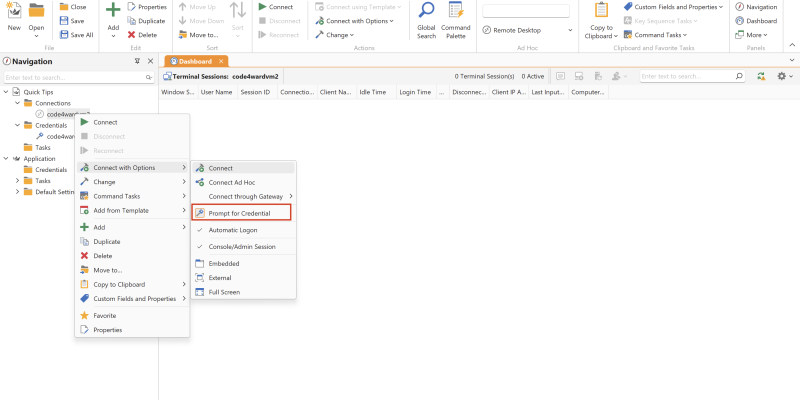Click Properties in the context menu
Screen dimensions: 800x400
(108, 330)
